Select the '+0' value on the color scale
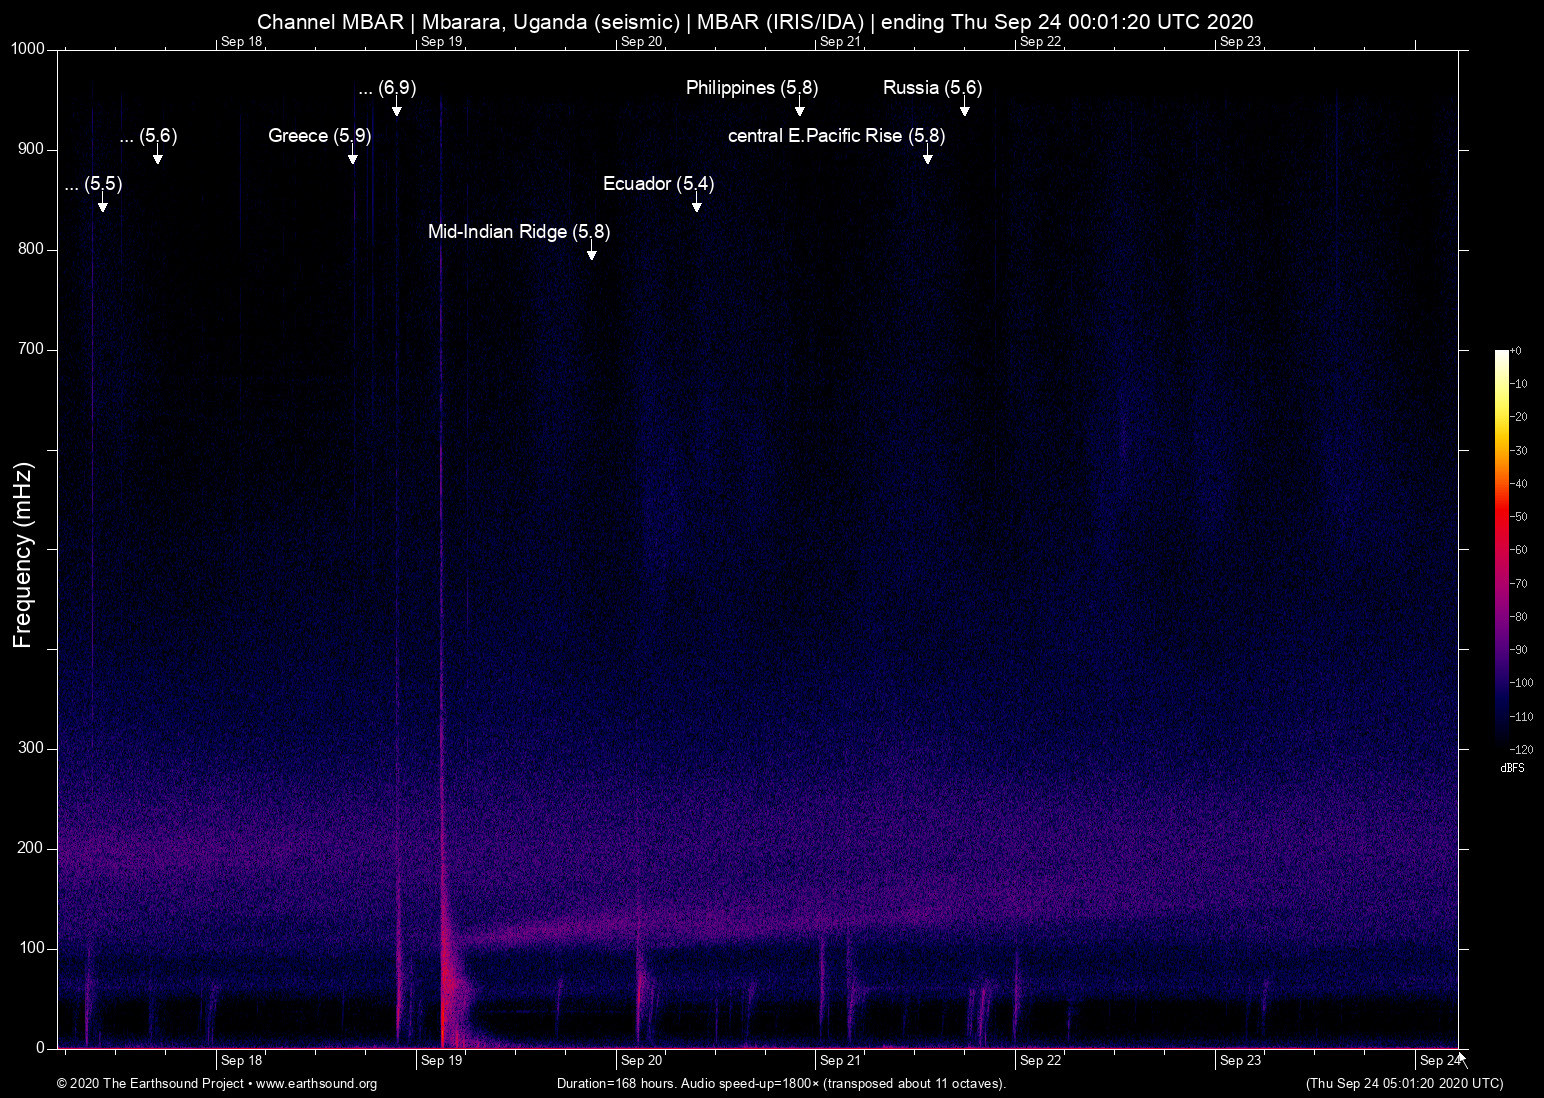Viewport: 1544px width, 1098px height. point(1516,351)
